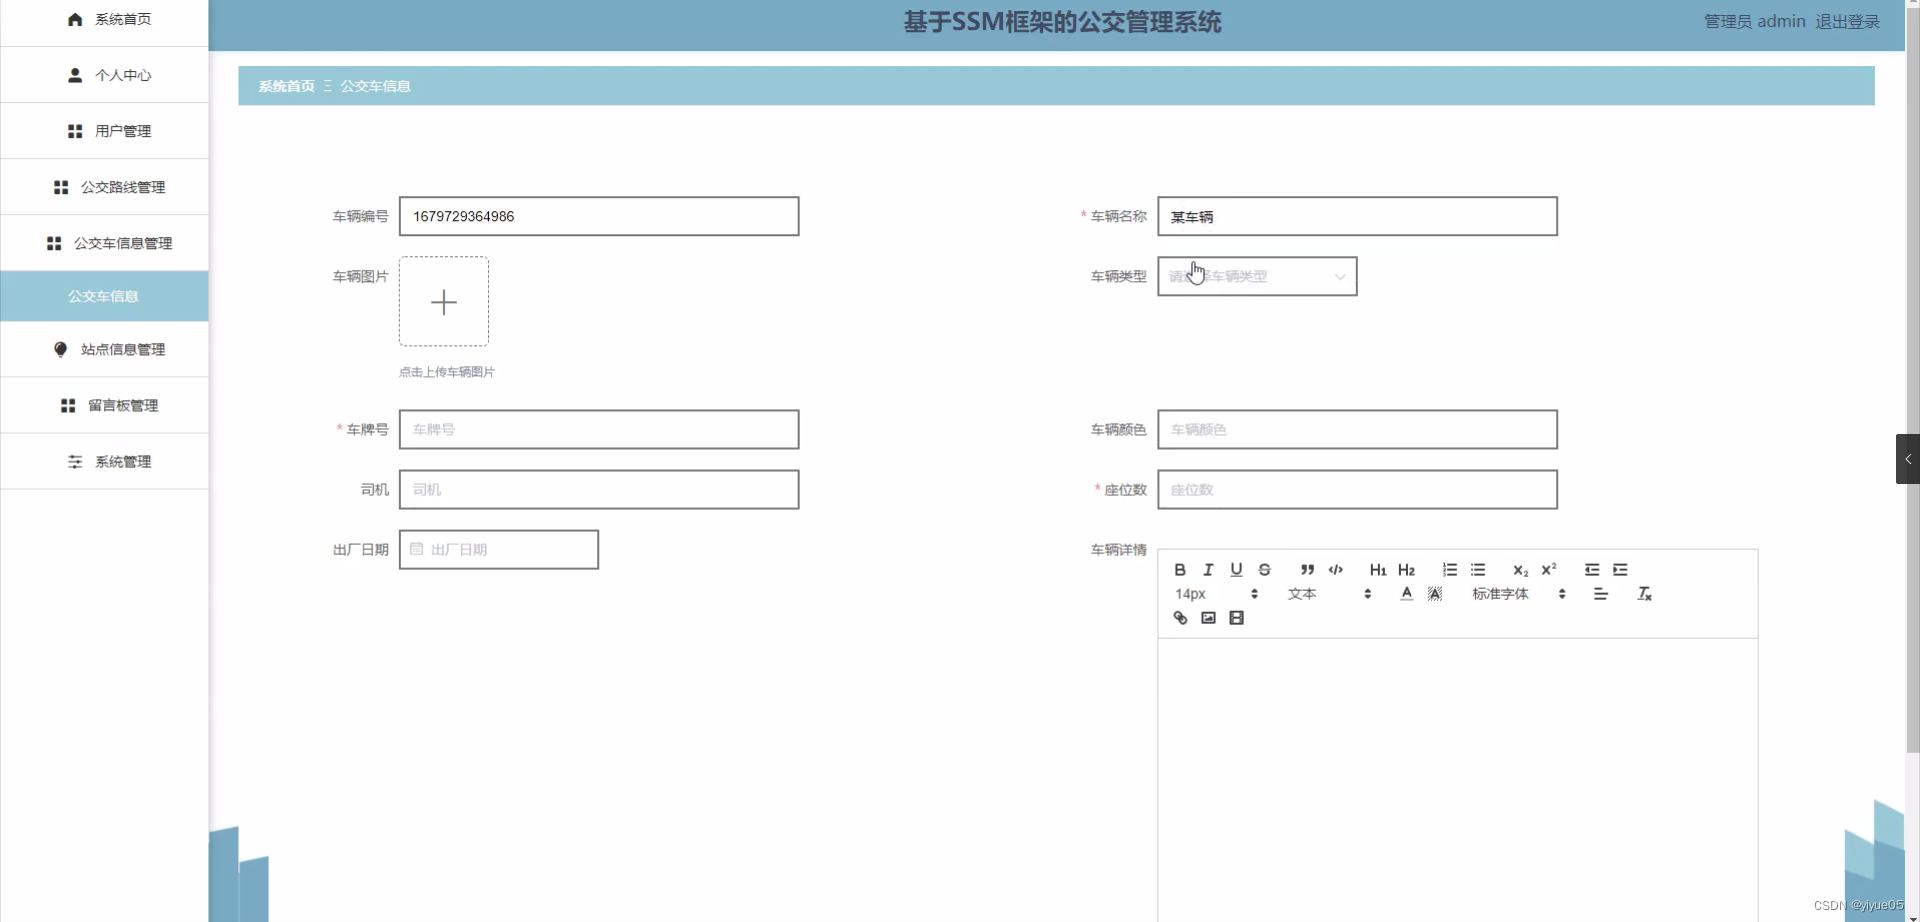Open the text background color picker
The height and width of the screenshot is (922, 1920).
[1435, 594]
